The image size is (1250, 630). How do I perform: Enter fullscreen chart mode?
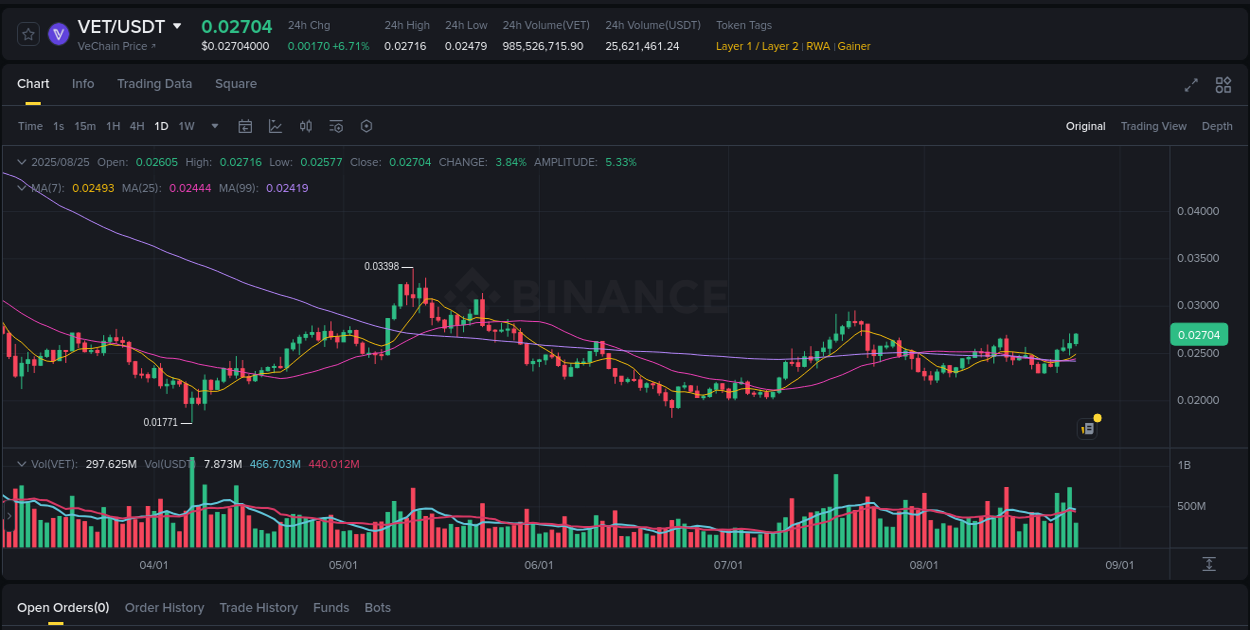[1190, 86]
